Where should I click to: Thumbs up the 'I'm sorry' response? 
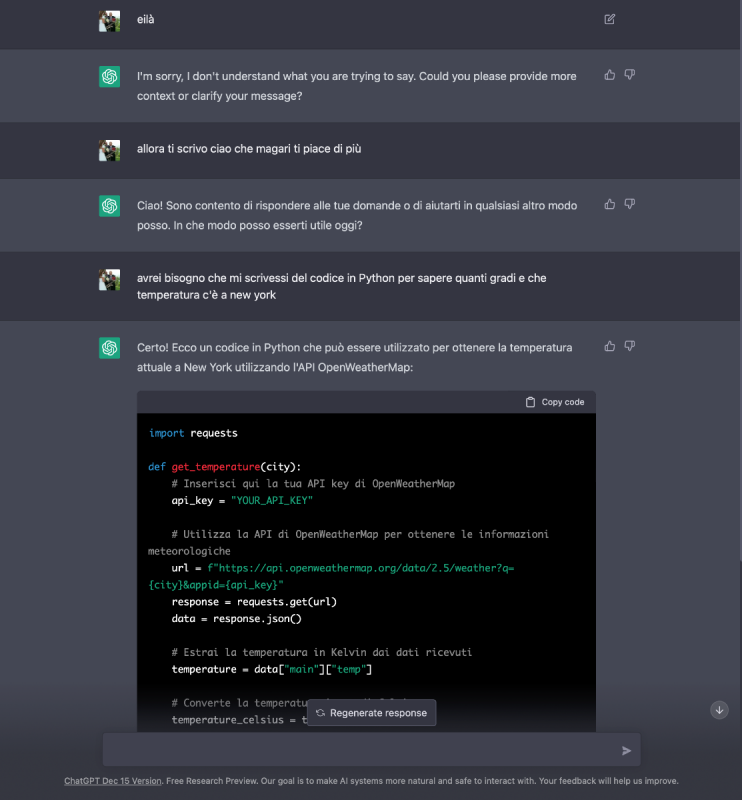pyautogui.click(x=610, y=75)
